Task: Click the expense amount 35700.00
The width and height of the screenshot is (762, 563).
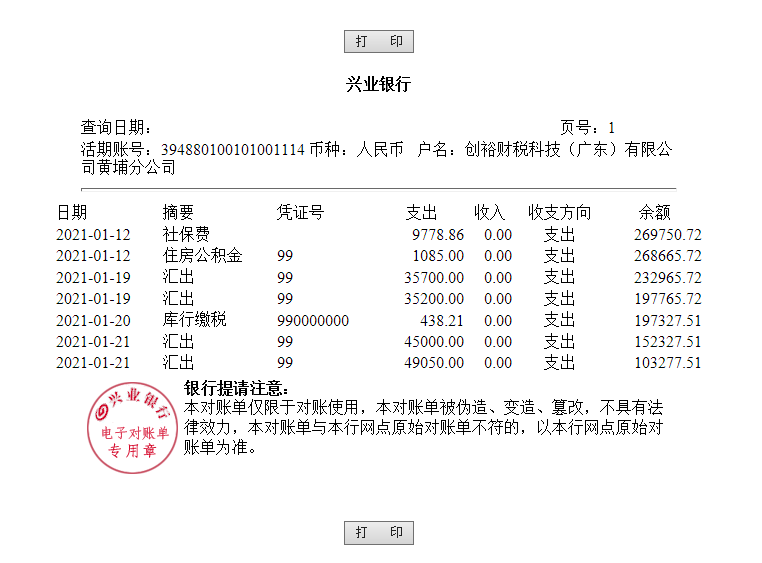Action: click(434, 277)
